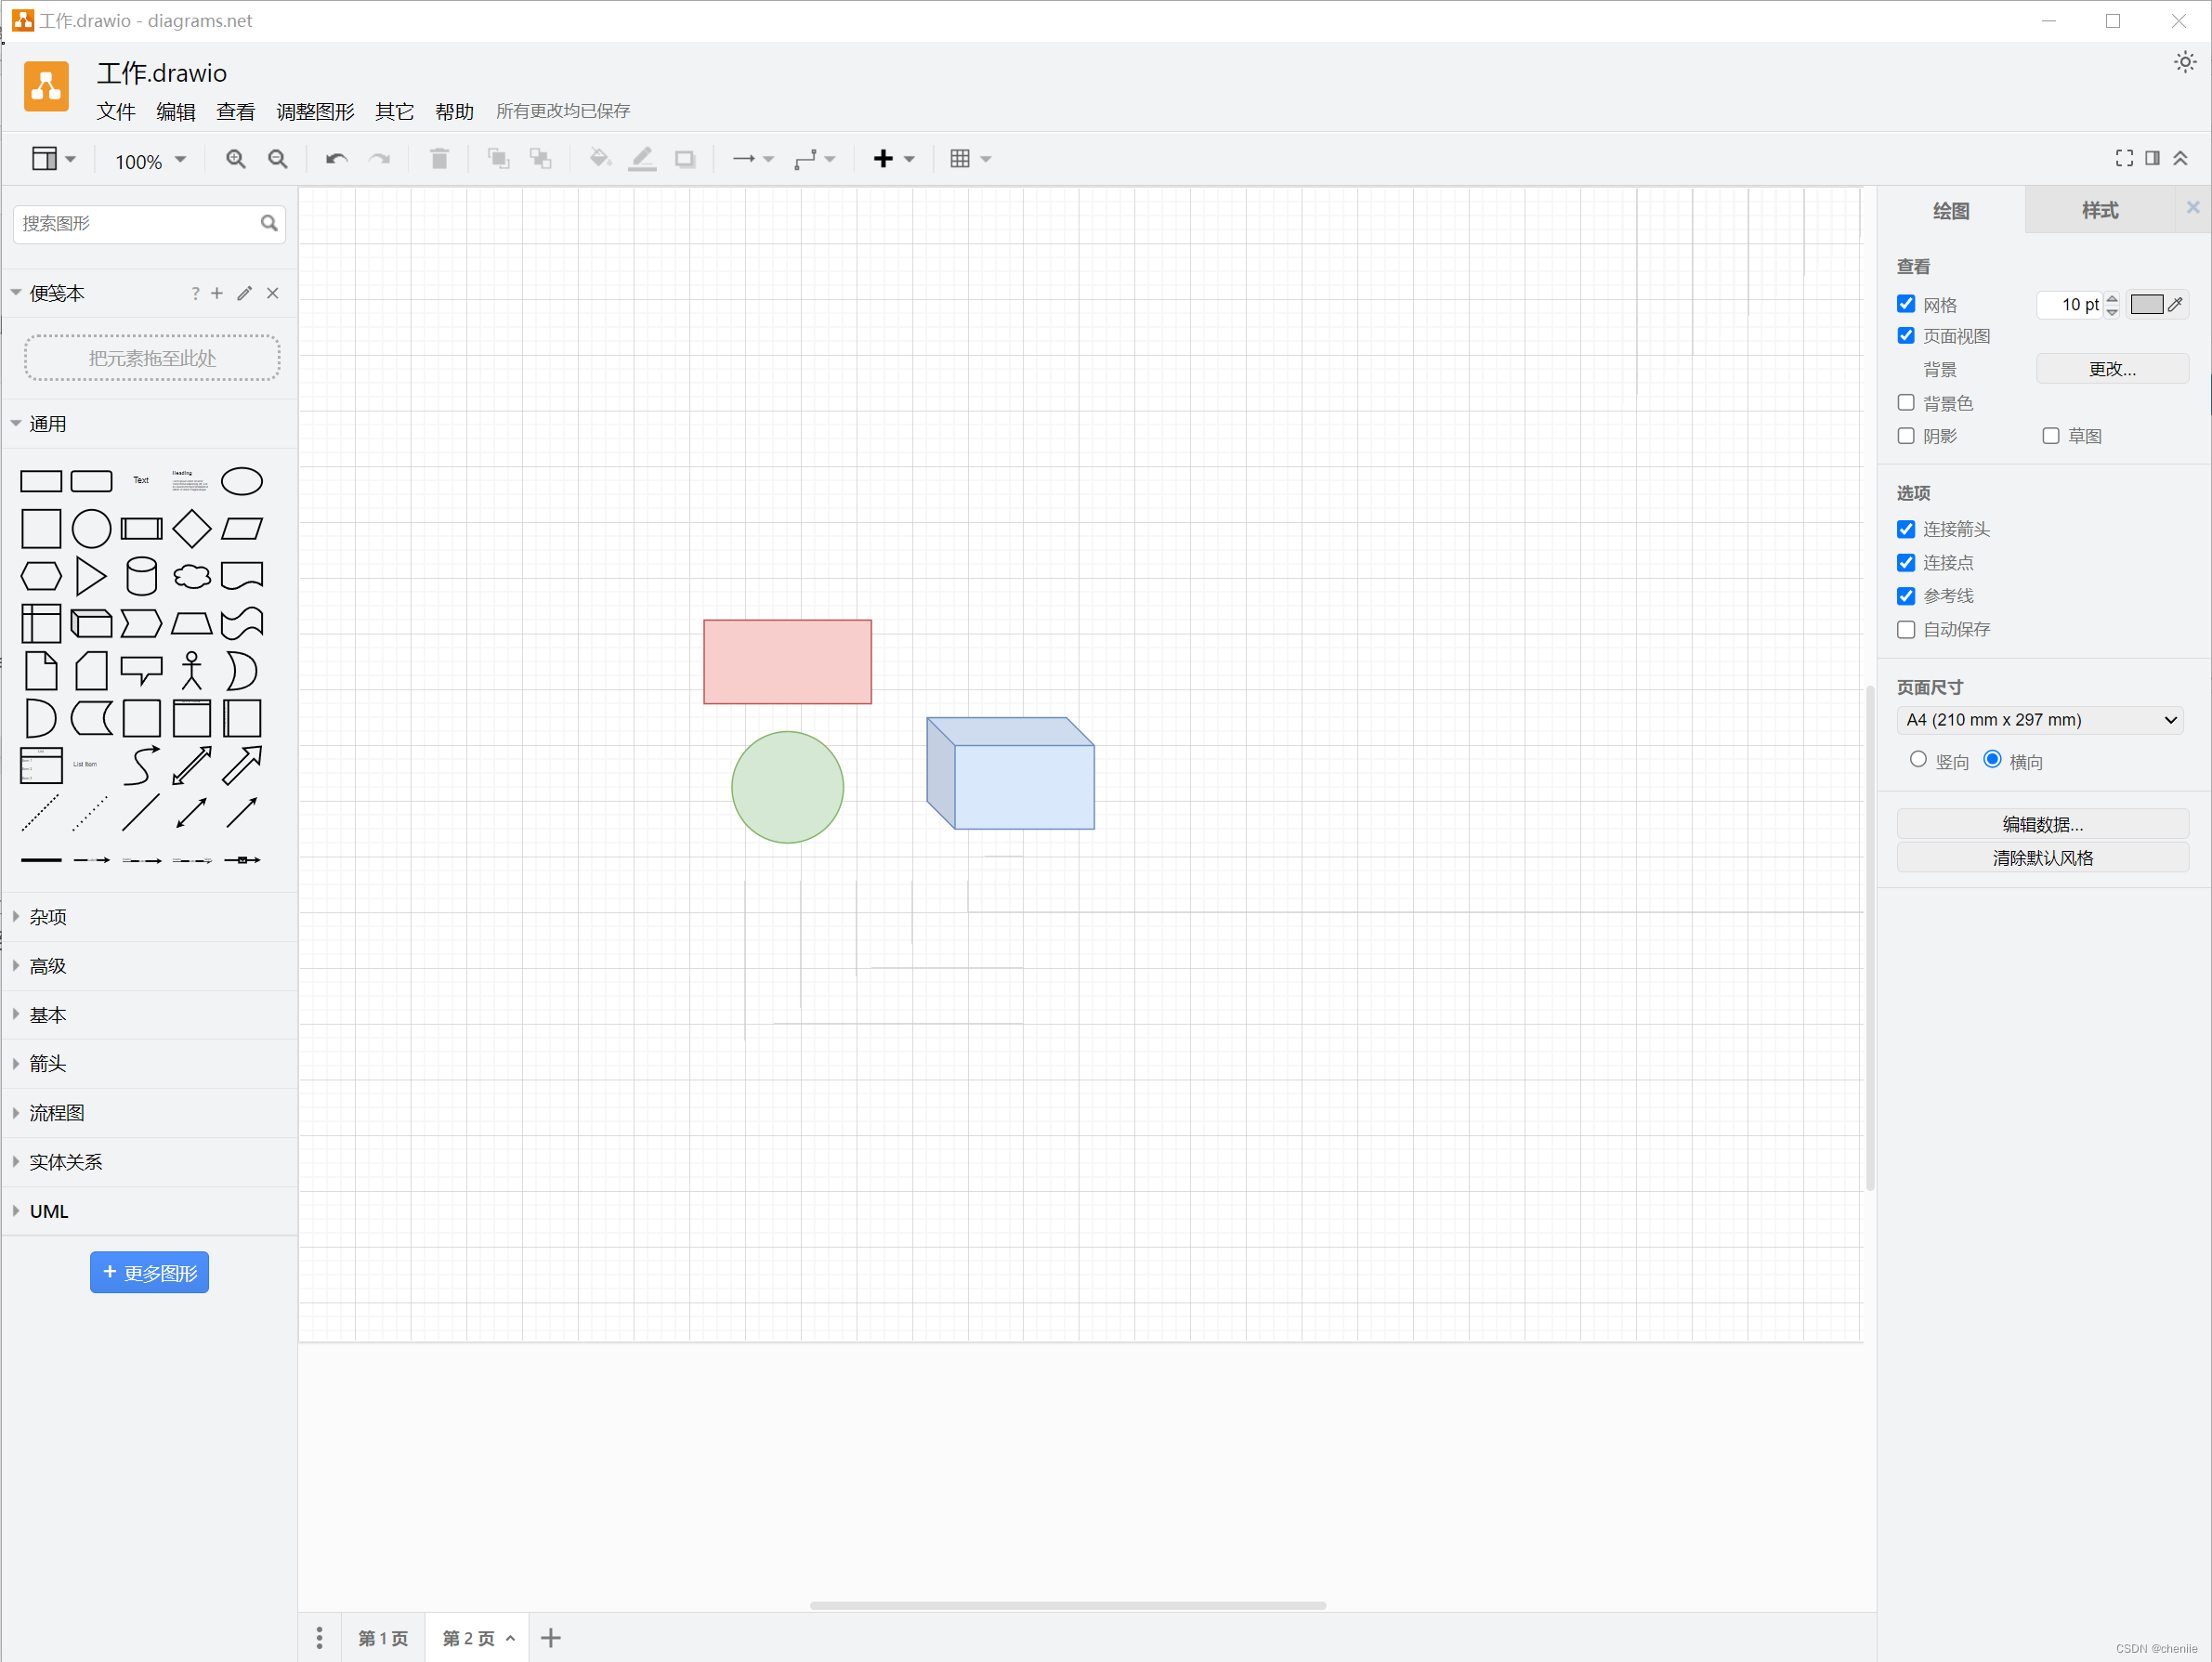The height and width of the screenshot is (1662, 2212).
Task: Select the cloud shape in General palette
Action: click(191, 576)
